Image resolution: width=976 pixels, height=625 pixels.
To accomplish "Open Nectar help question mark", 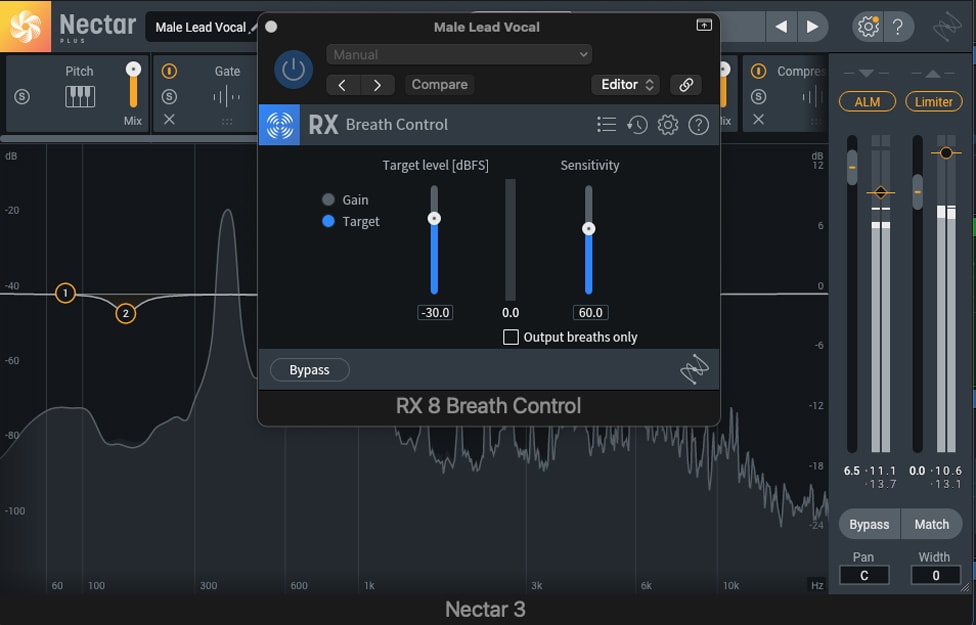I will tap(898, 27).
